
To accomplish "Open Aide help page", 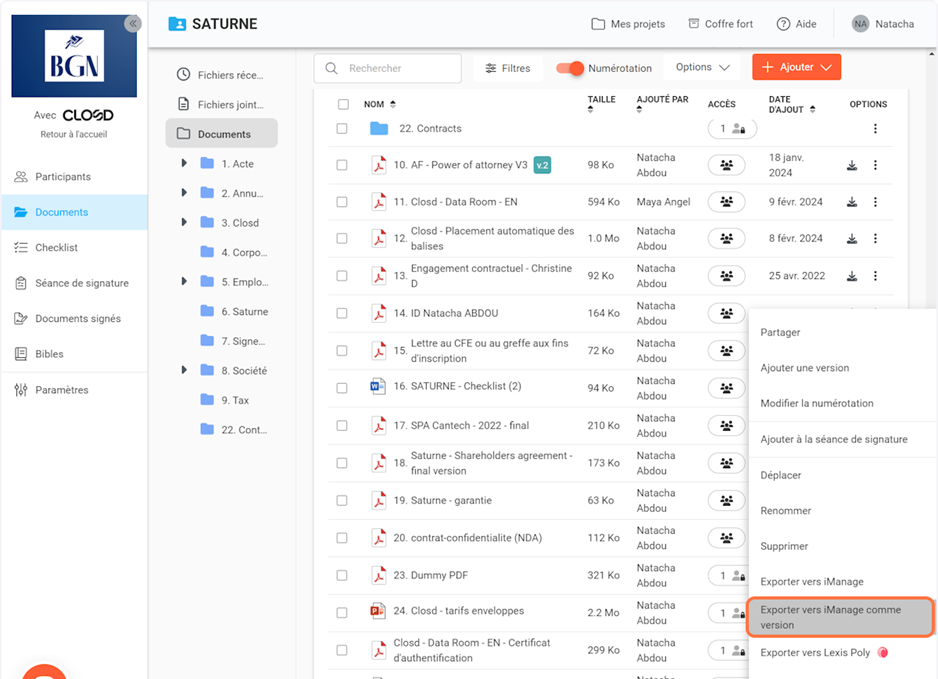I will pos(796,24).
